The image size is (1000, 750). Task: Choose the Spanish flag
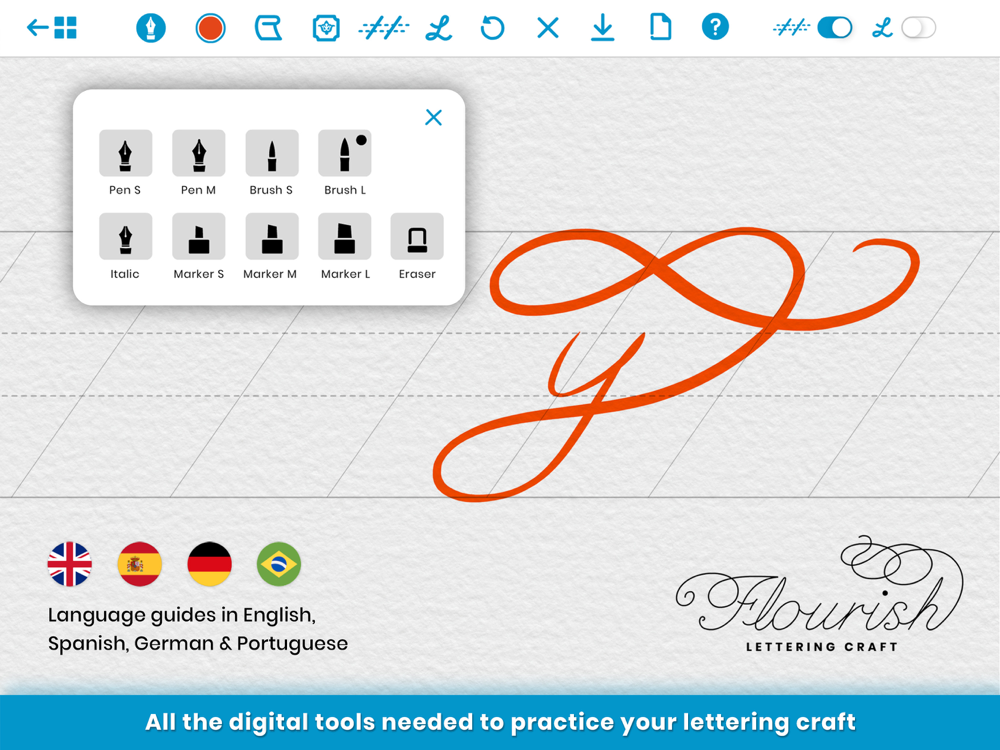140,564
